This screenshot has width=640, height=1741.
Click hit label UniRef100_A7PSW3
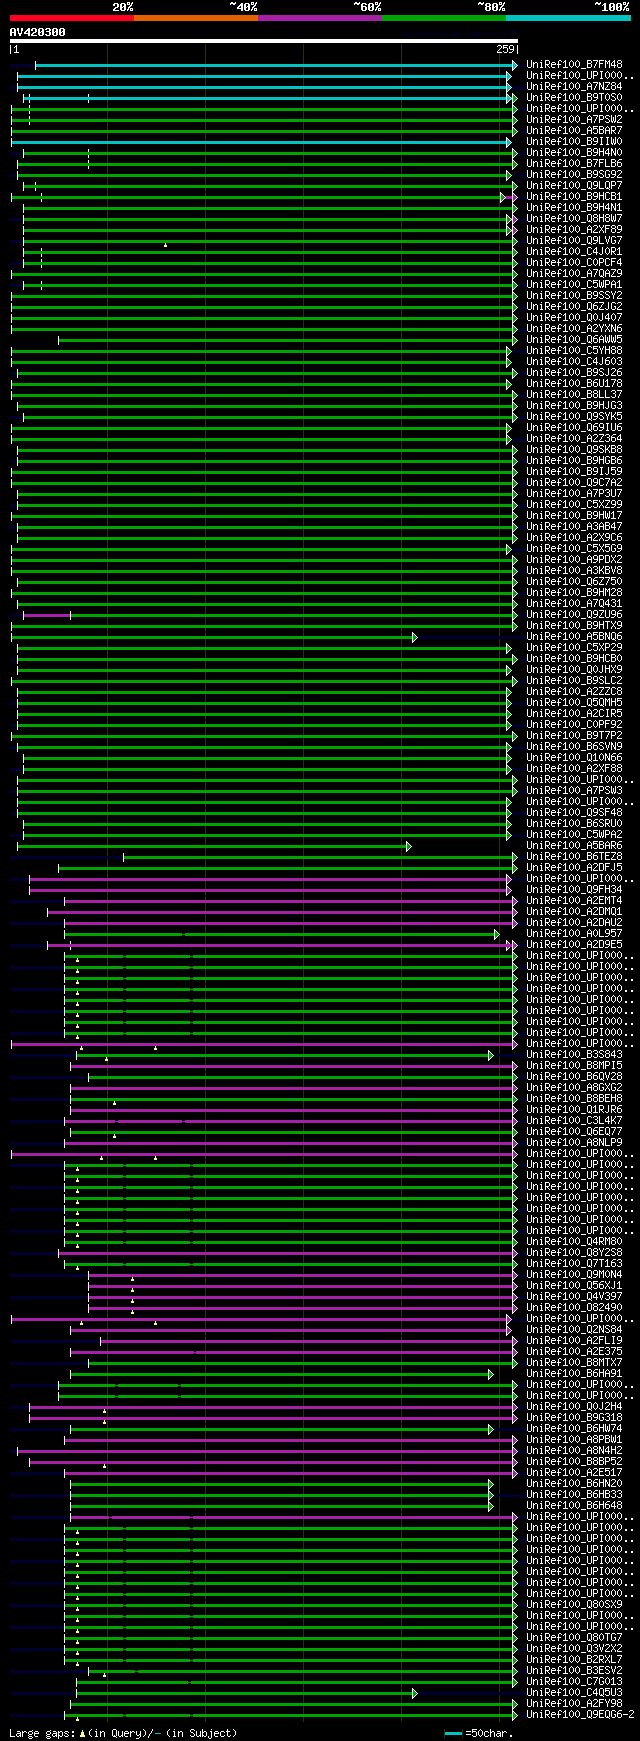coord(574,791)
